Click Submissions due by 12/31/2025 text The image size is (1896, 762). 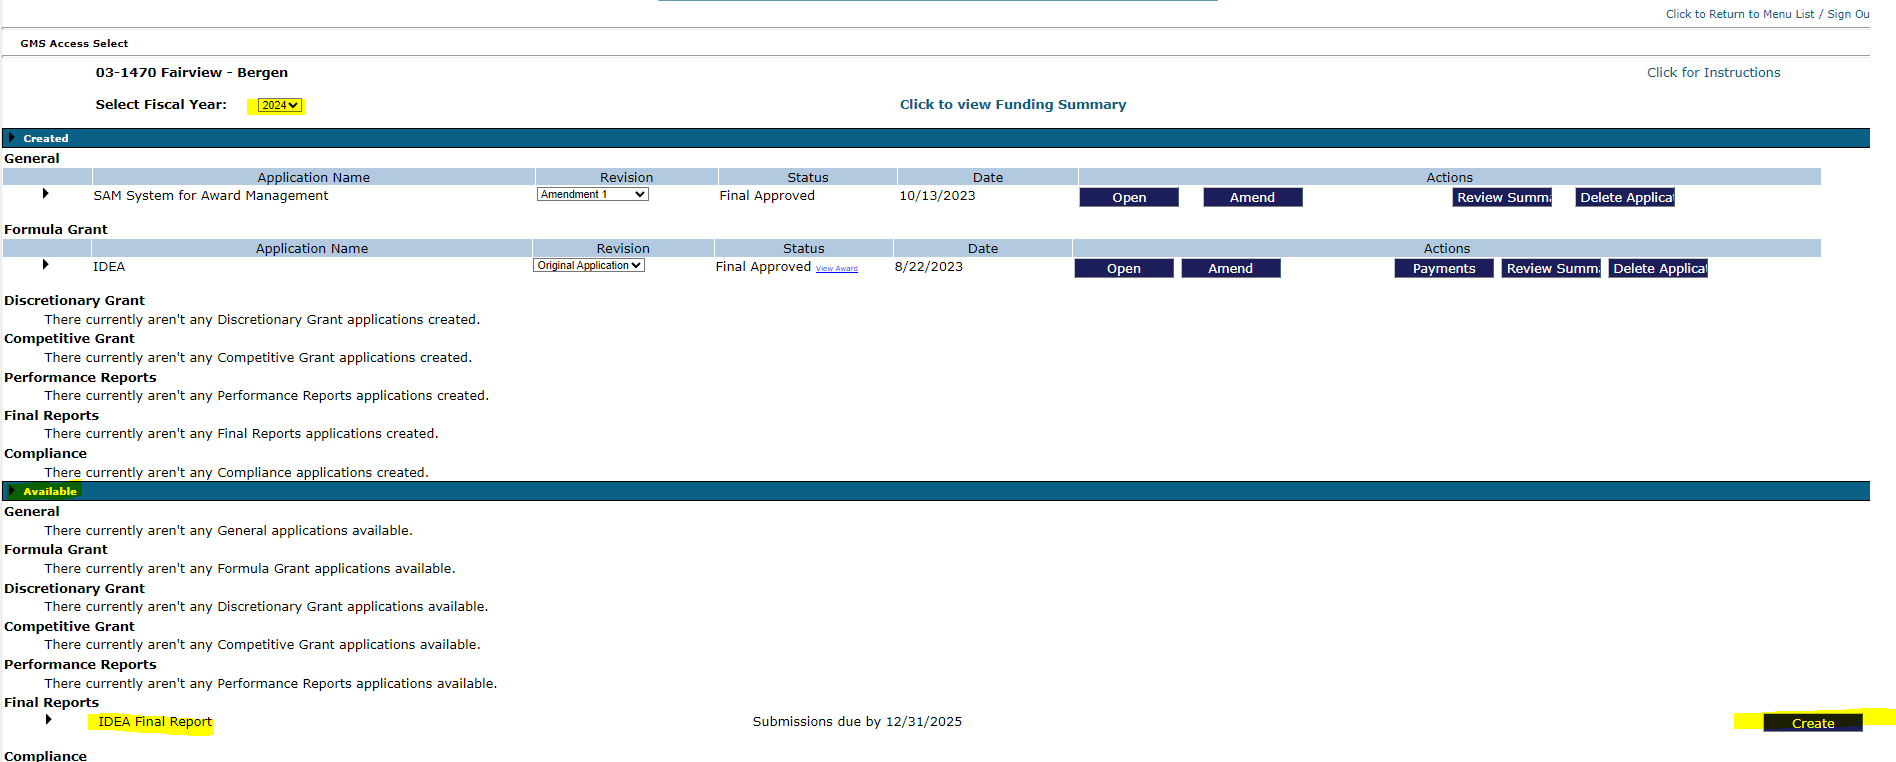pos(857,721)
